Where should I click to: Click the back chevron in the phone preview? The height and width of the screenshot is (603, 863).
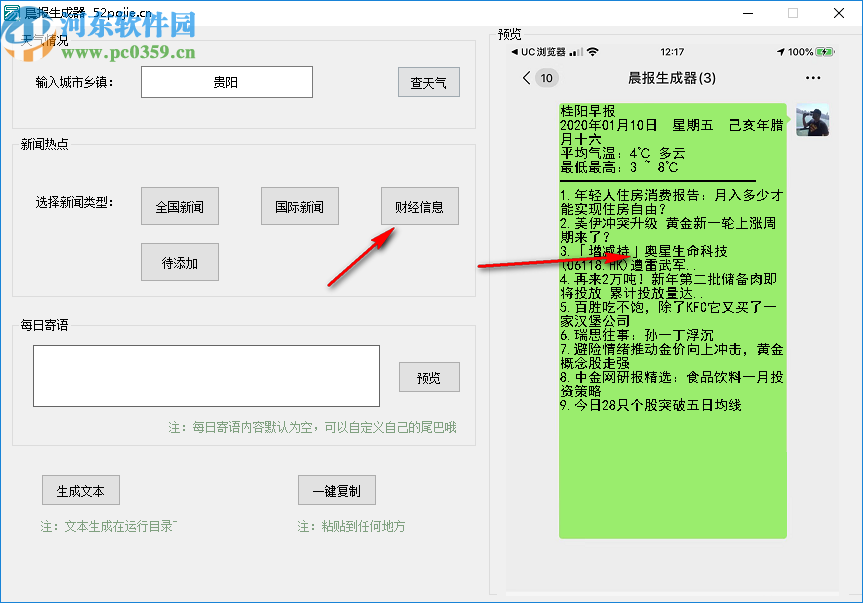(527, 78)
